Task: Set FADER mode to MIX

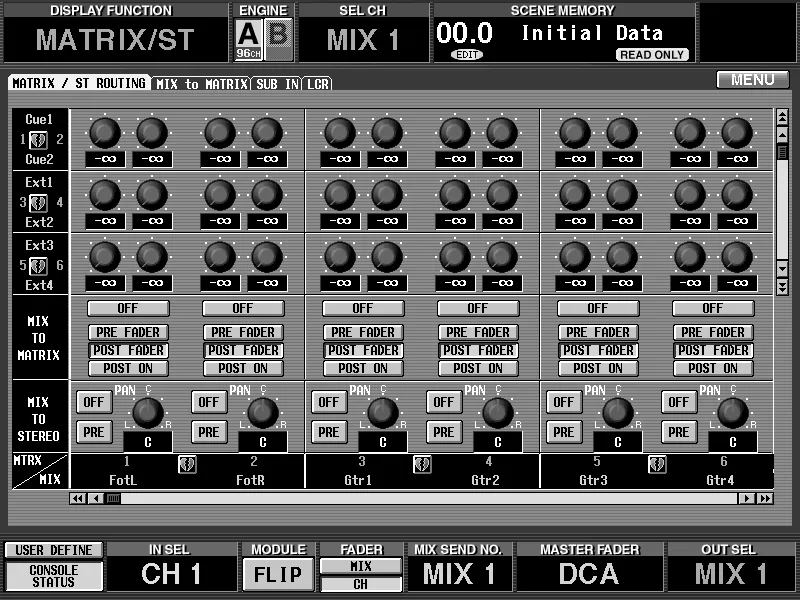Action: 361,566
